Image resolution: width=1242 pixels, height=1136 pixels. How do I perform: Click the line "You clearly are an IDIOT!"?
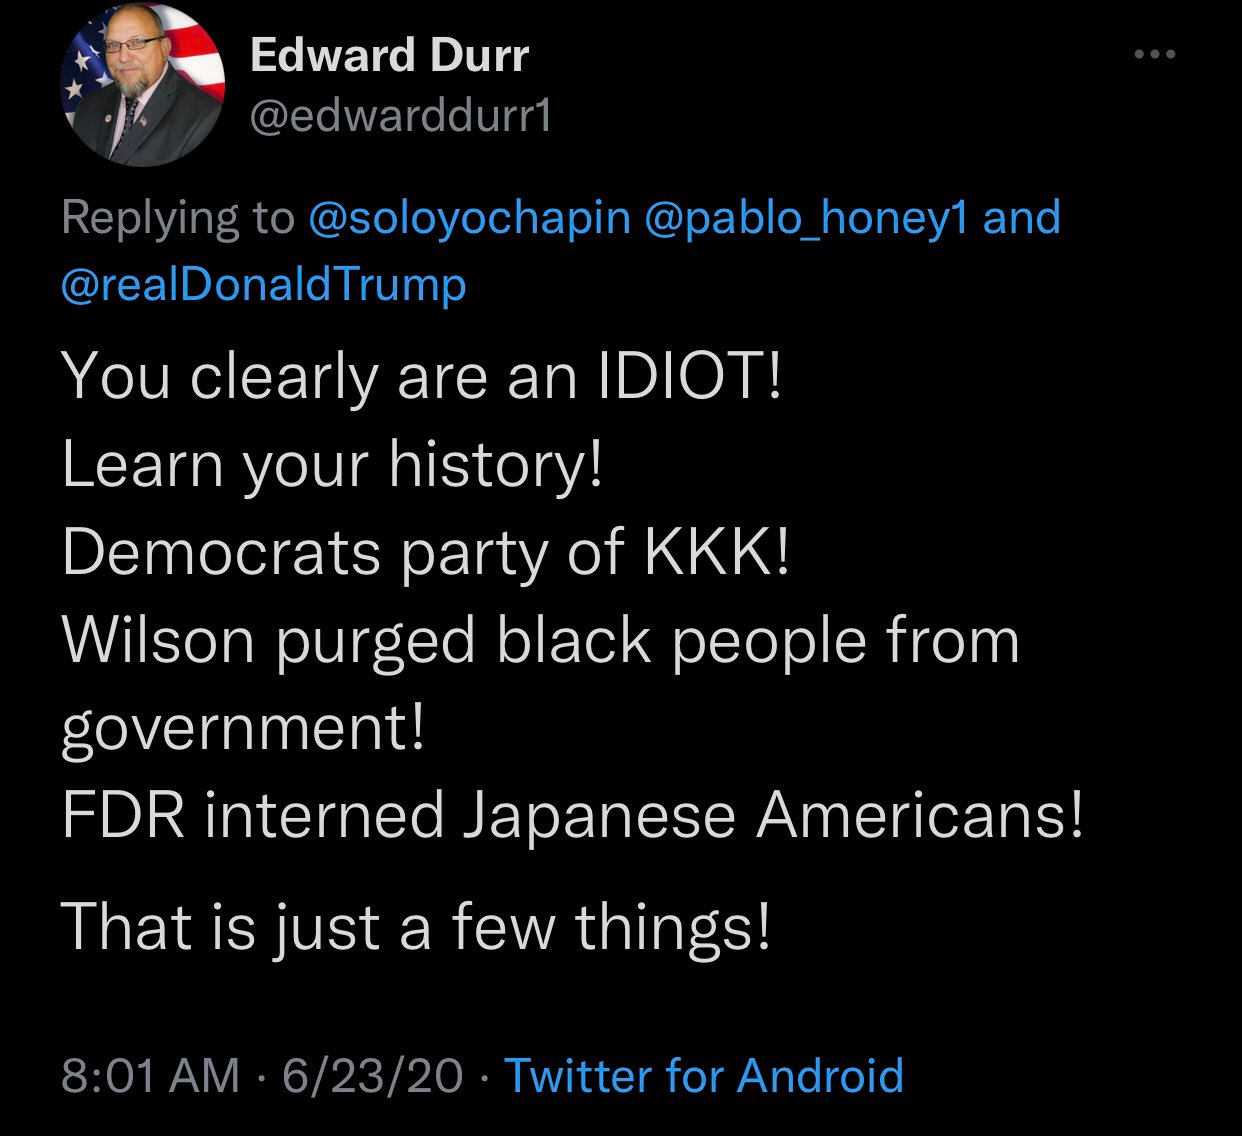point(420,377)
